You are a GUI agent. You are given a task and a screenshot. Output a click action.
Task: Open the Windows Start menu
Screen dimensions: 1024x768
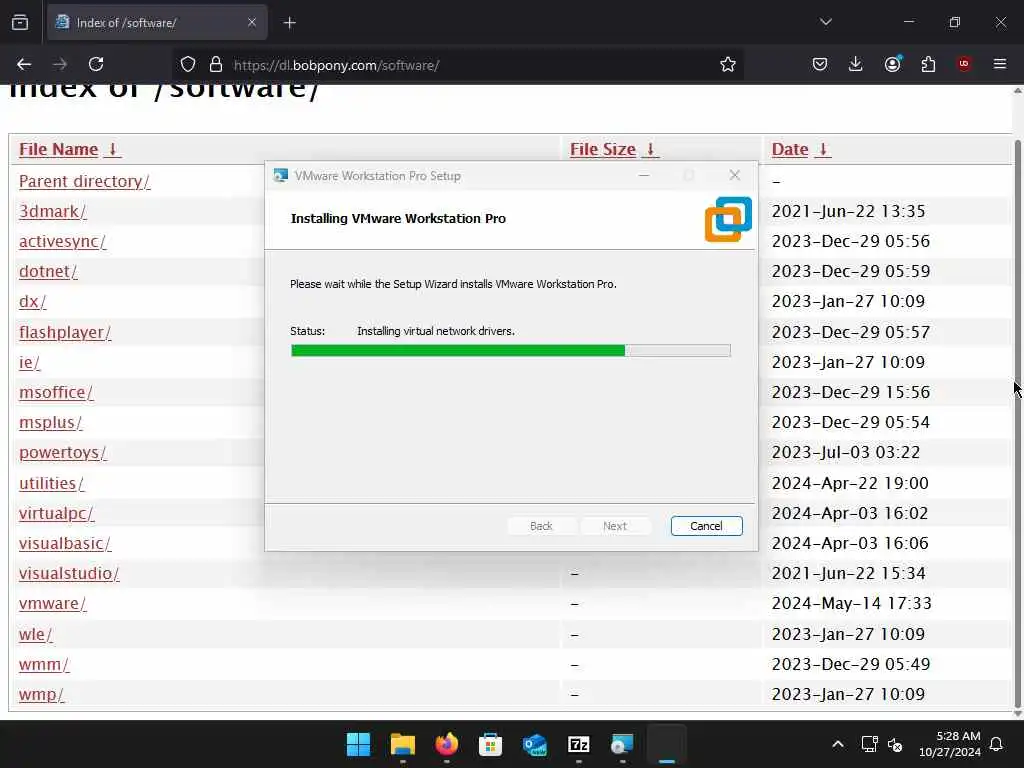point(358,744)
